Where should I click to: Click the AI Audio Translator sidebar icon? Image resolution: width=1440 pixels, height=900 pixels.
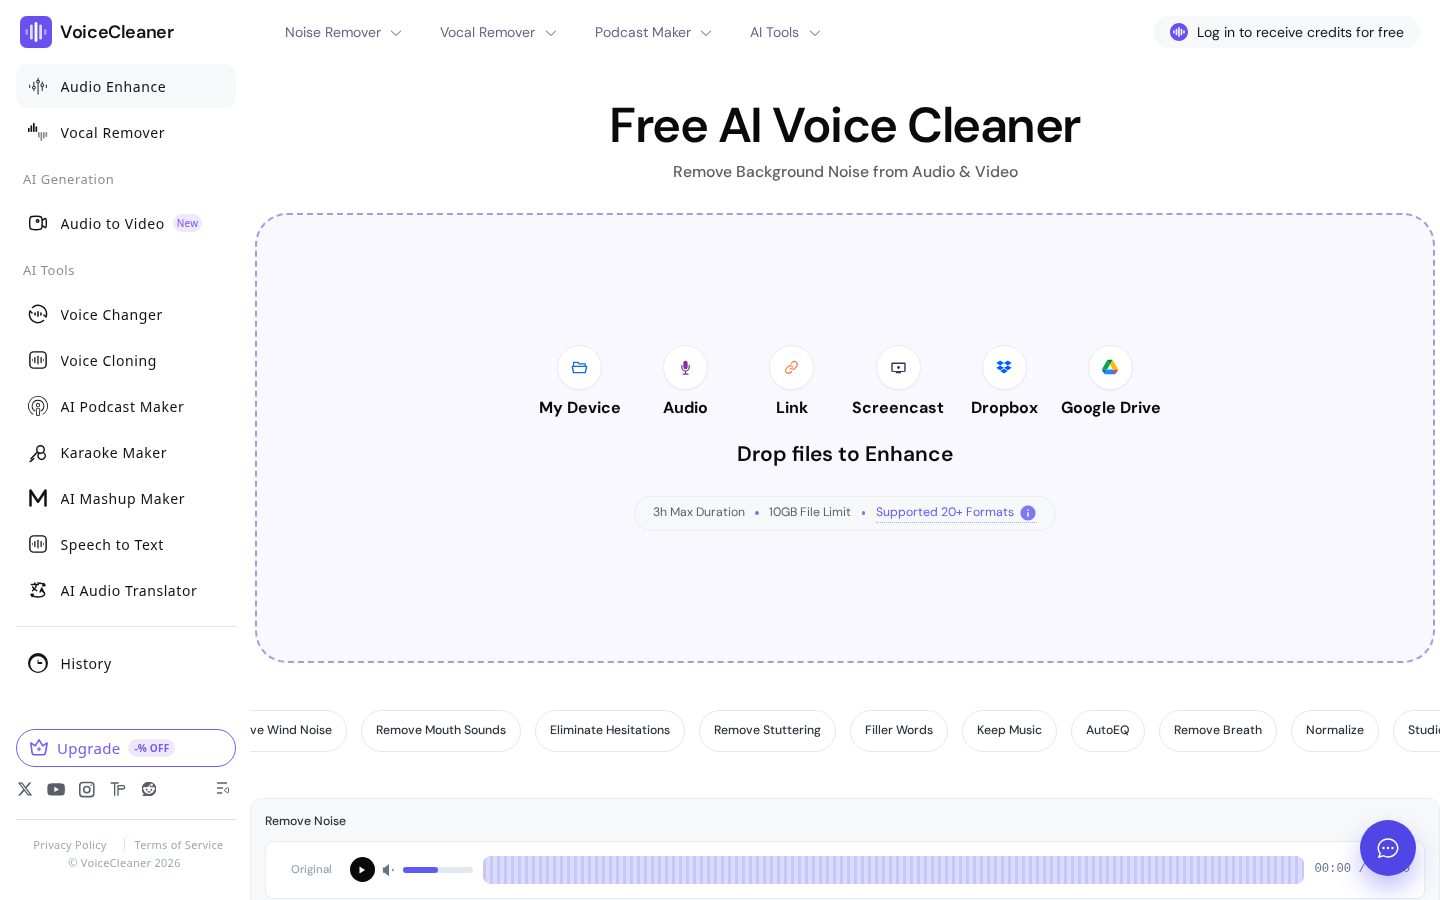click(38, 591)
